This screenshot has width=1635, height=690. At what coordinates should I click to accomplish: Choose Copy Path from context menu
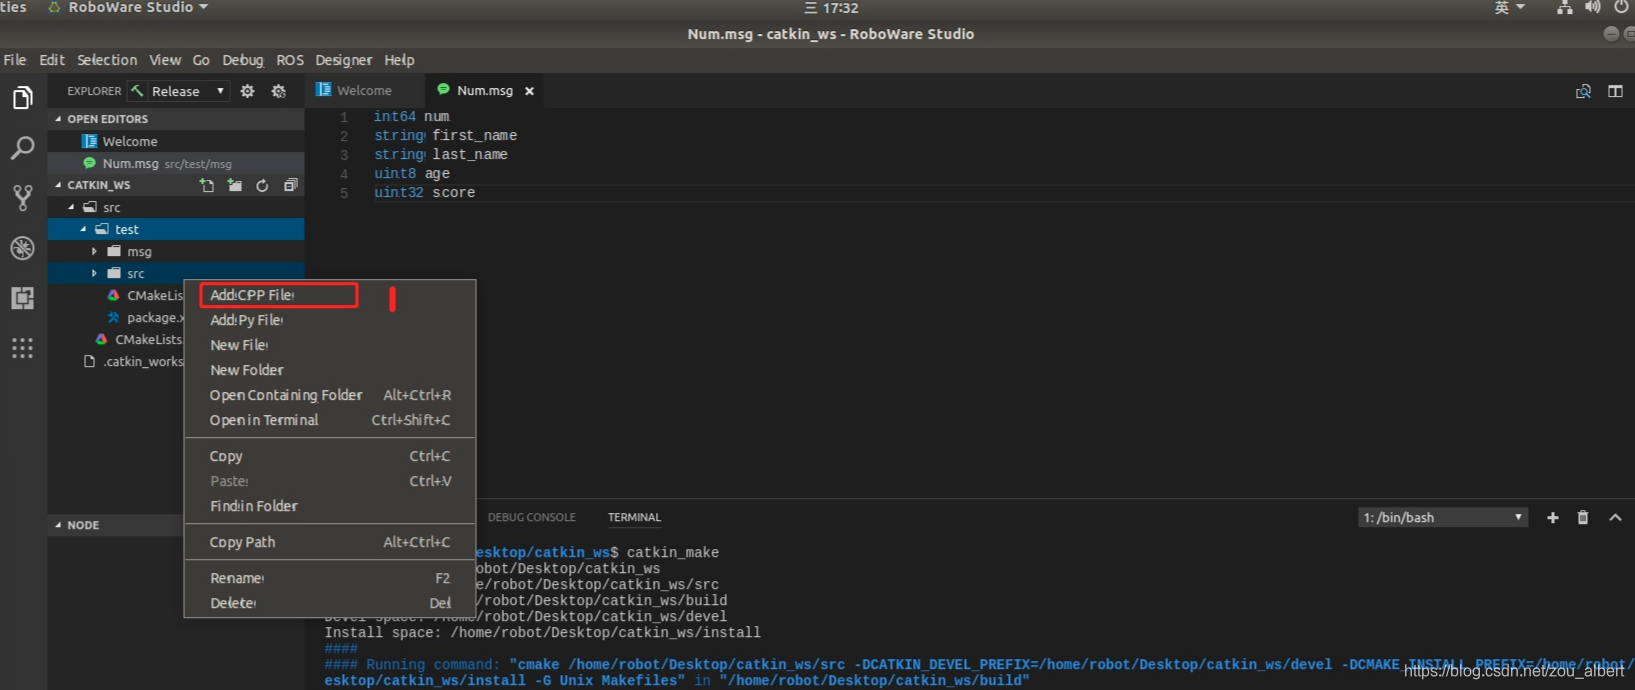329,542
